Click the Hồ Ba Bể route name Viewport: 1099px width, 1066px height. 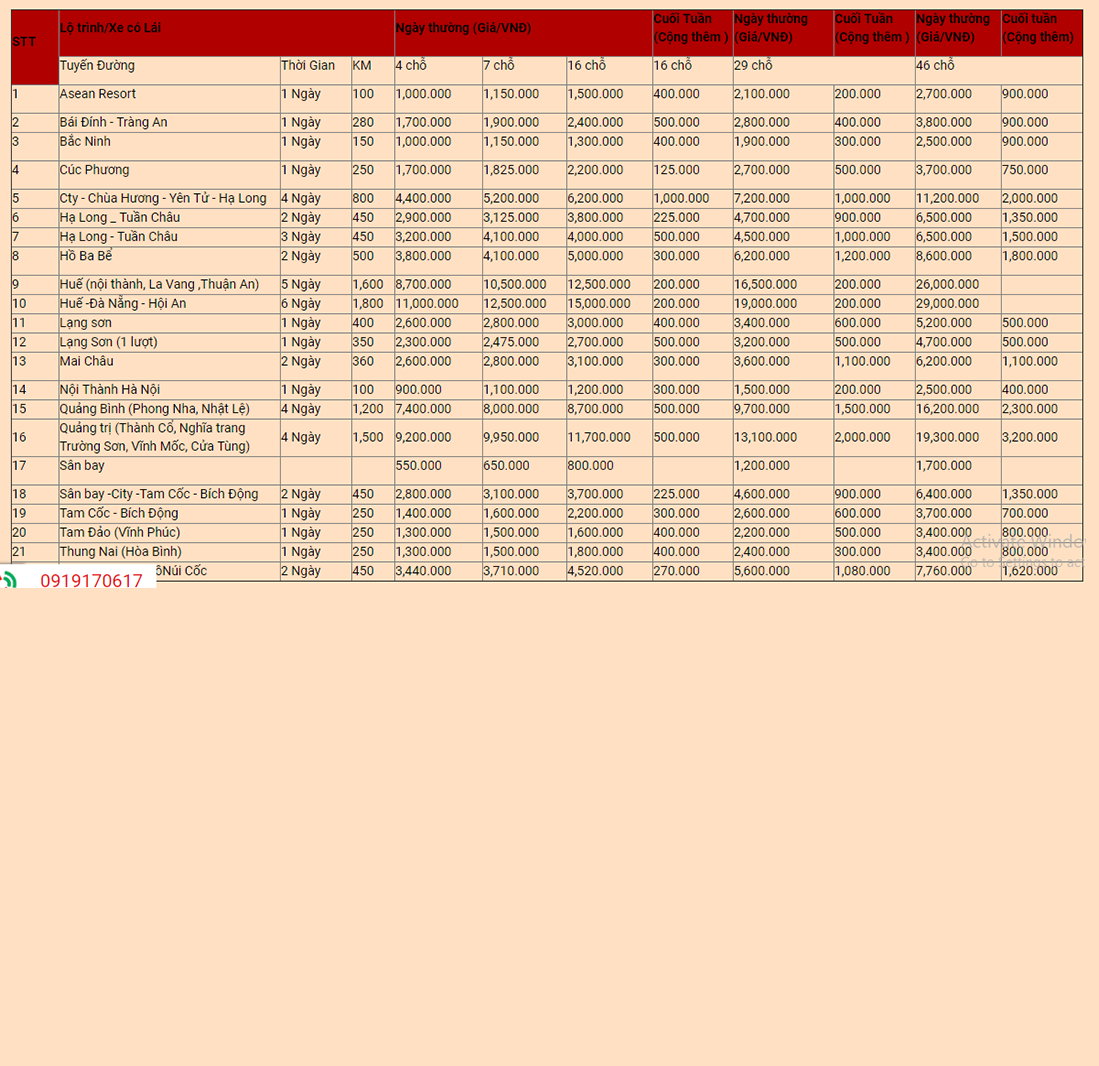[86, 256]
